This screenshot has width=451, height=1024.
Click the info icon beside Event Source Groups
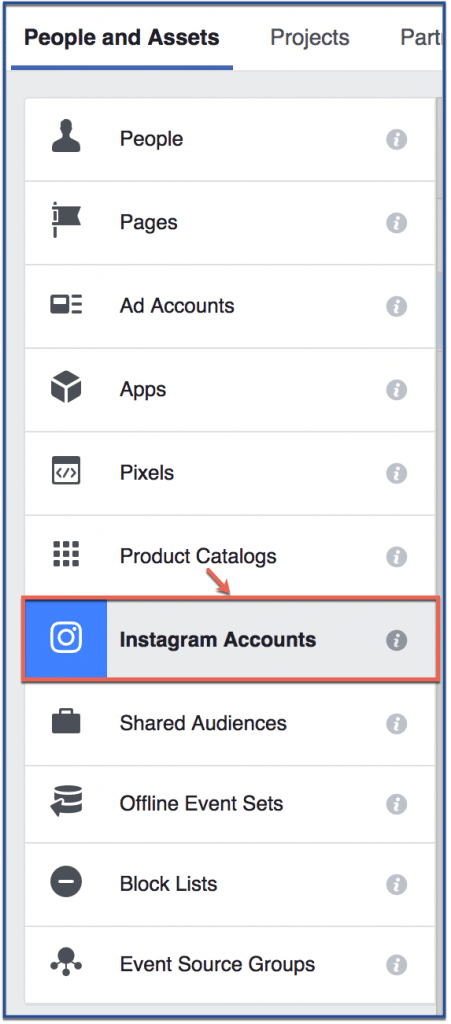pos(396,965)
